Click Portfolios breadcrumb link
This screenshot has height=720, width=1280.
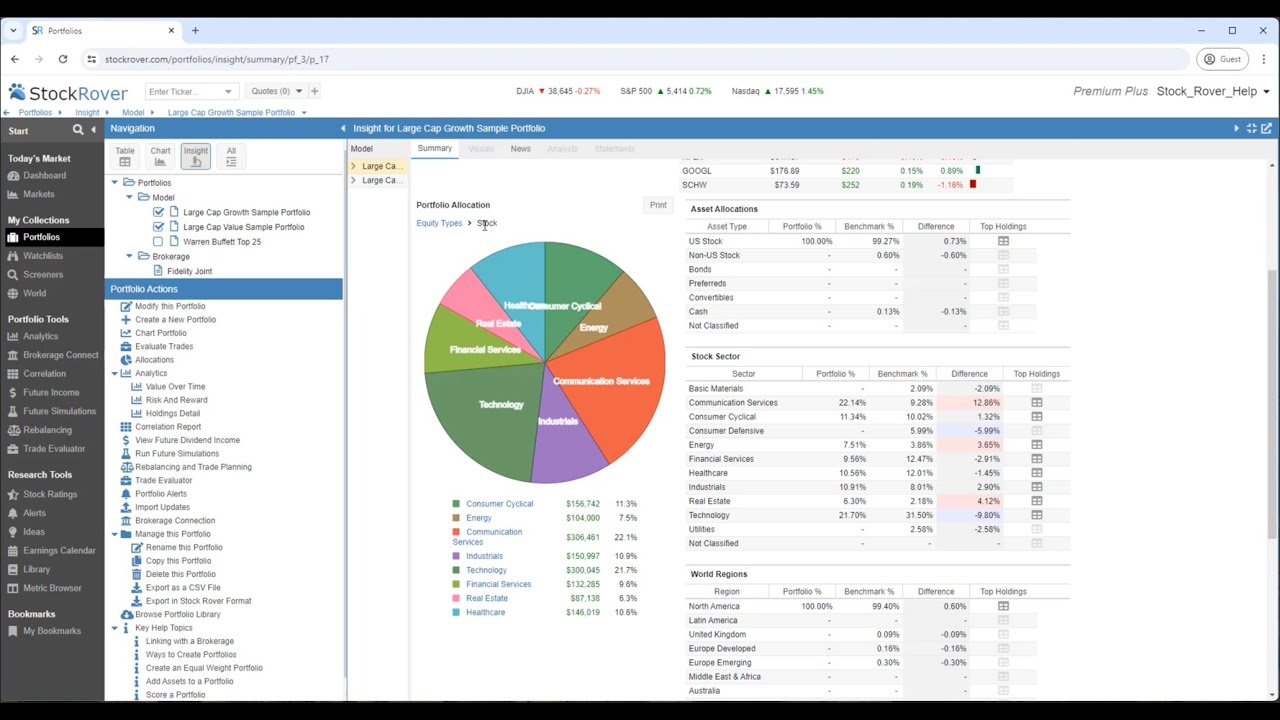pos(35,112)
